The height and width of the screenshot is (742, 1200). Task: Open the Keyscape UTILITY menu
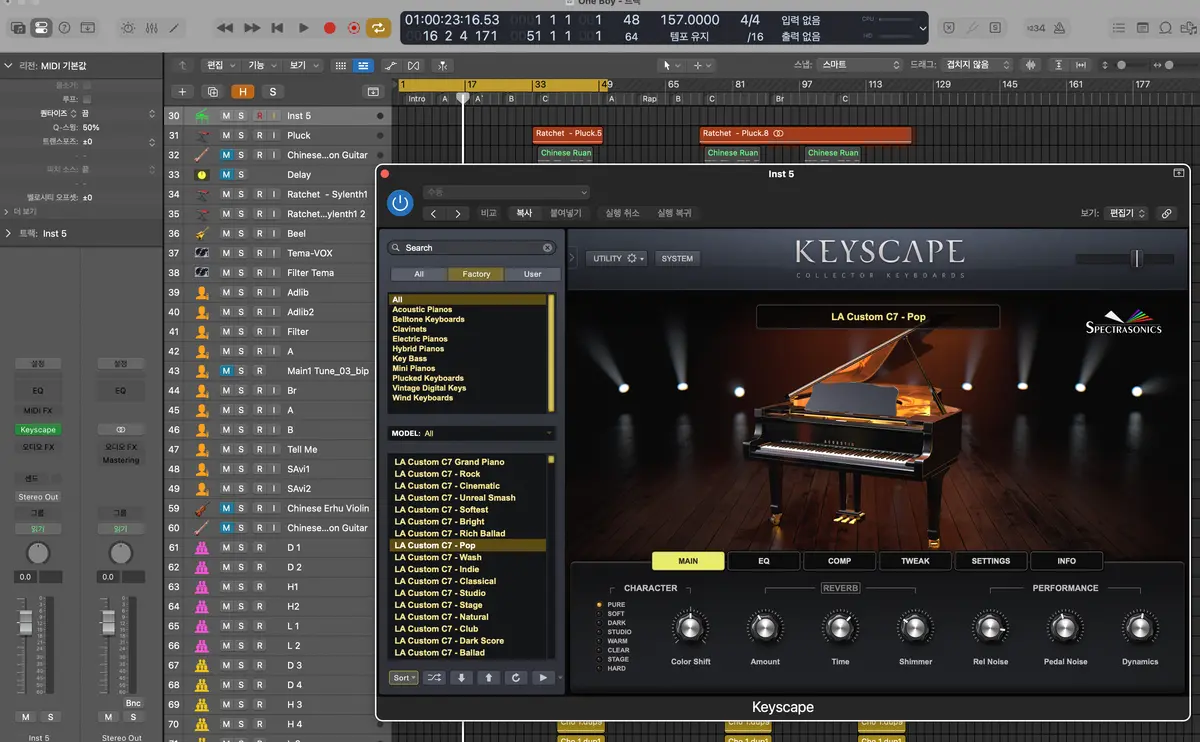pos(616,258)
